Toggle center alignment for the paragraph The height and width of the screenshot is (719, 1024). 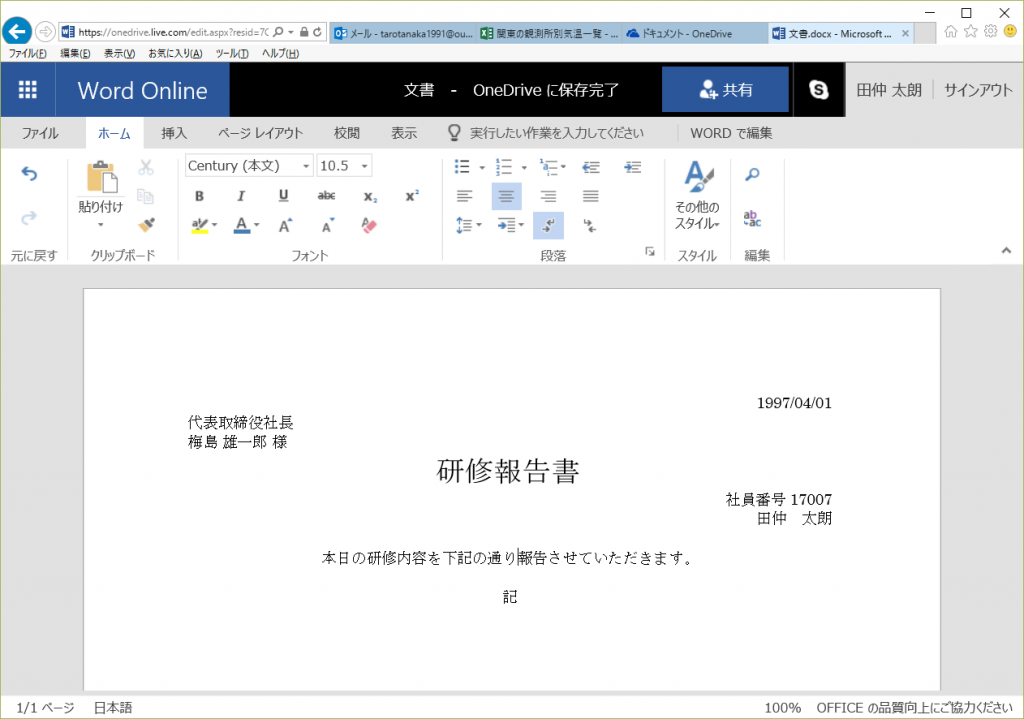point(506,196)
